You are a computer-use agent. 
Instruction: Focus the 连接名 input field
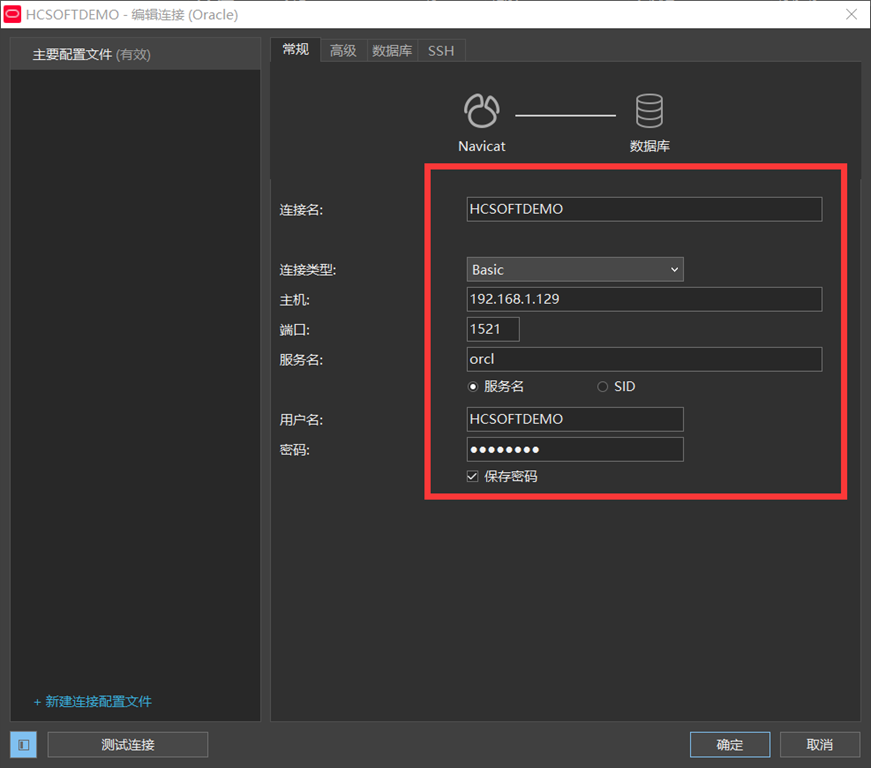644,209
